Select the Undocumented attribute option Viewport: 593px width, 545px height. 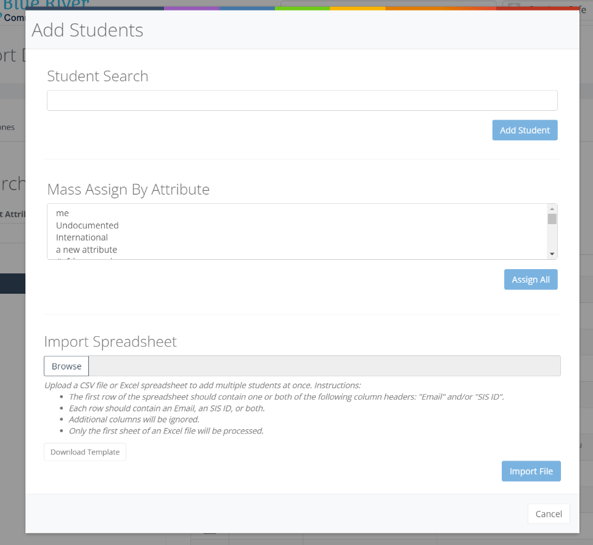coord(87,225)
